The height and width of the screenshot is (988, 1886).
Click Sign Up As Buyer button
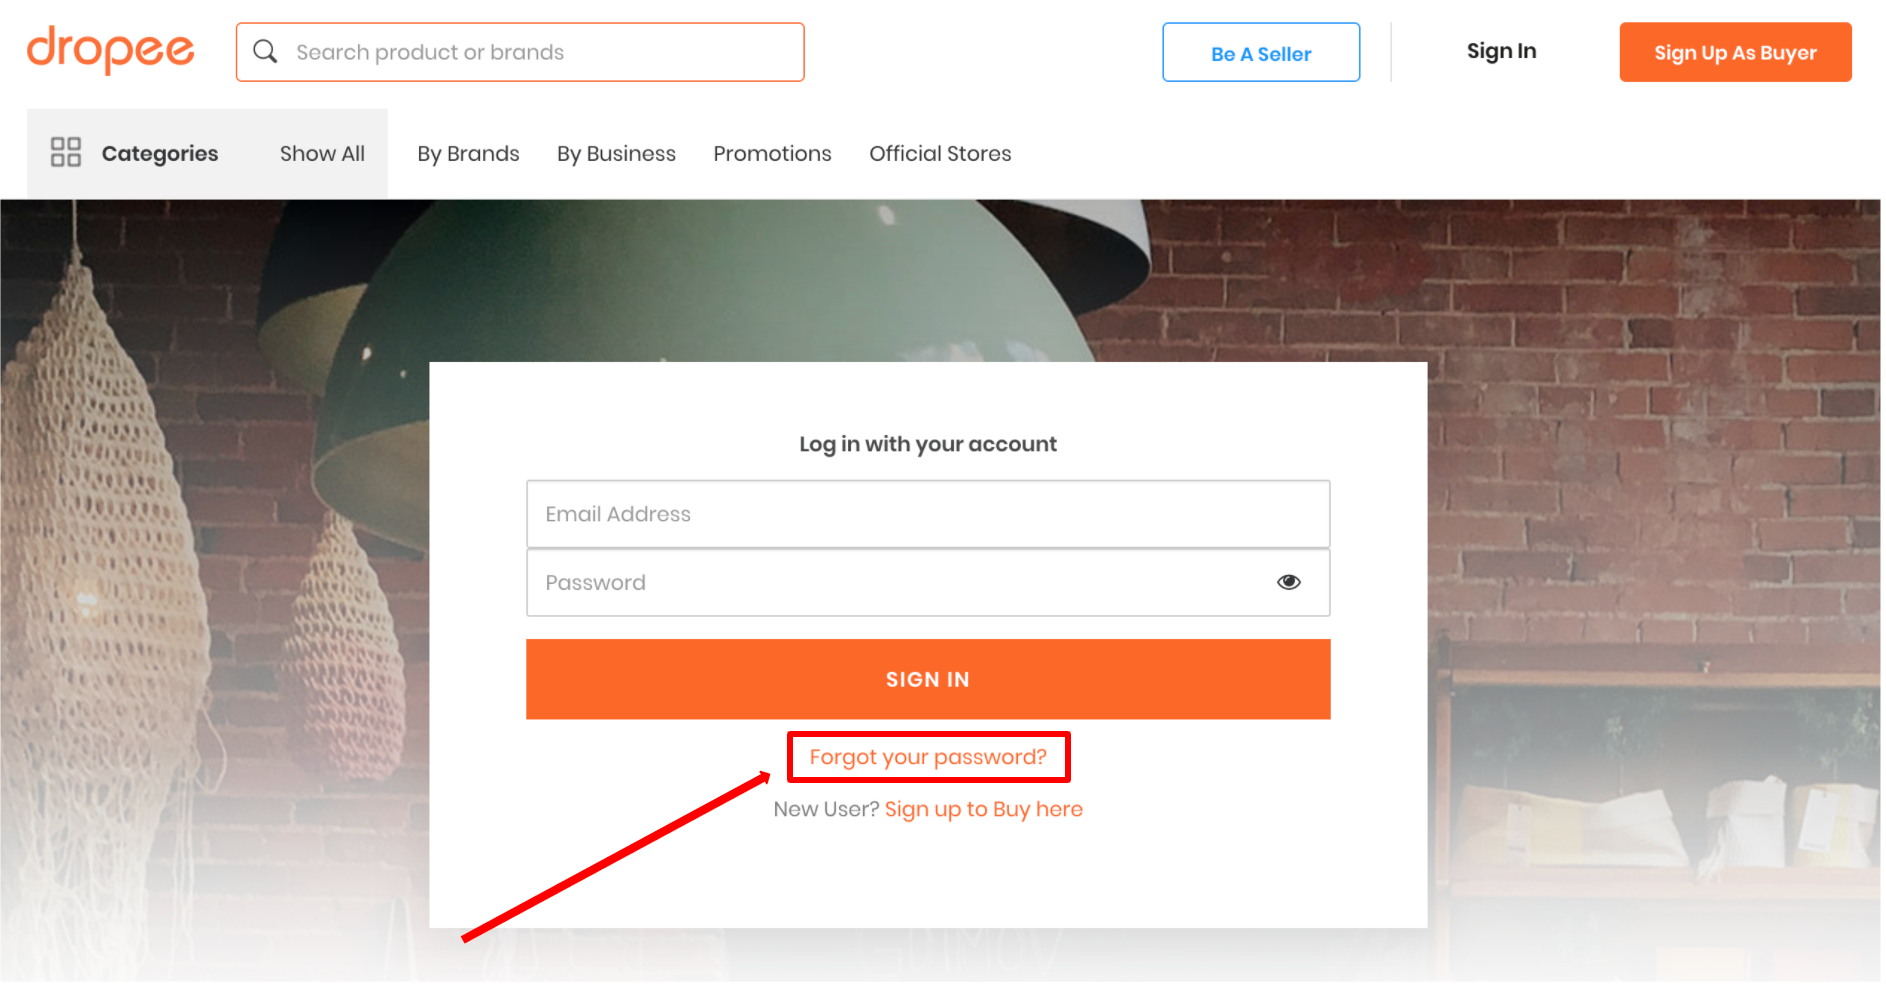point(1734,52)
